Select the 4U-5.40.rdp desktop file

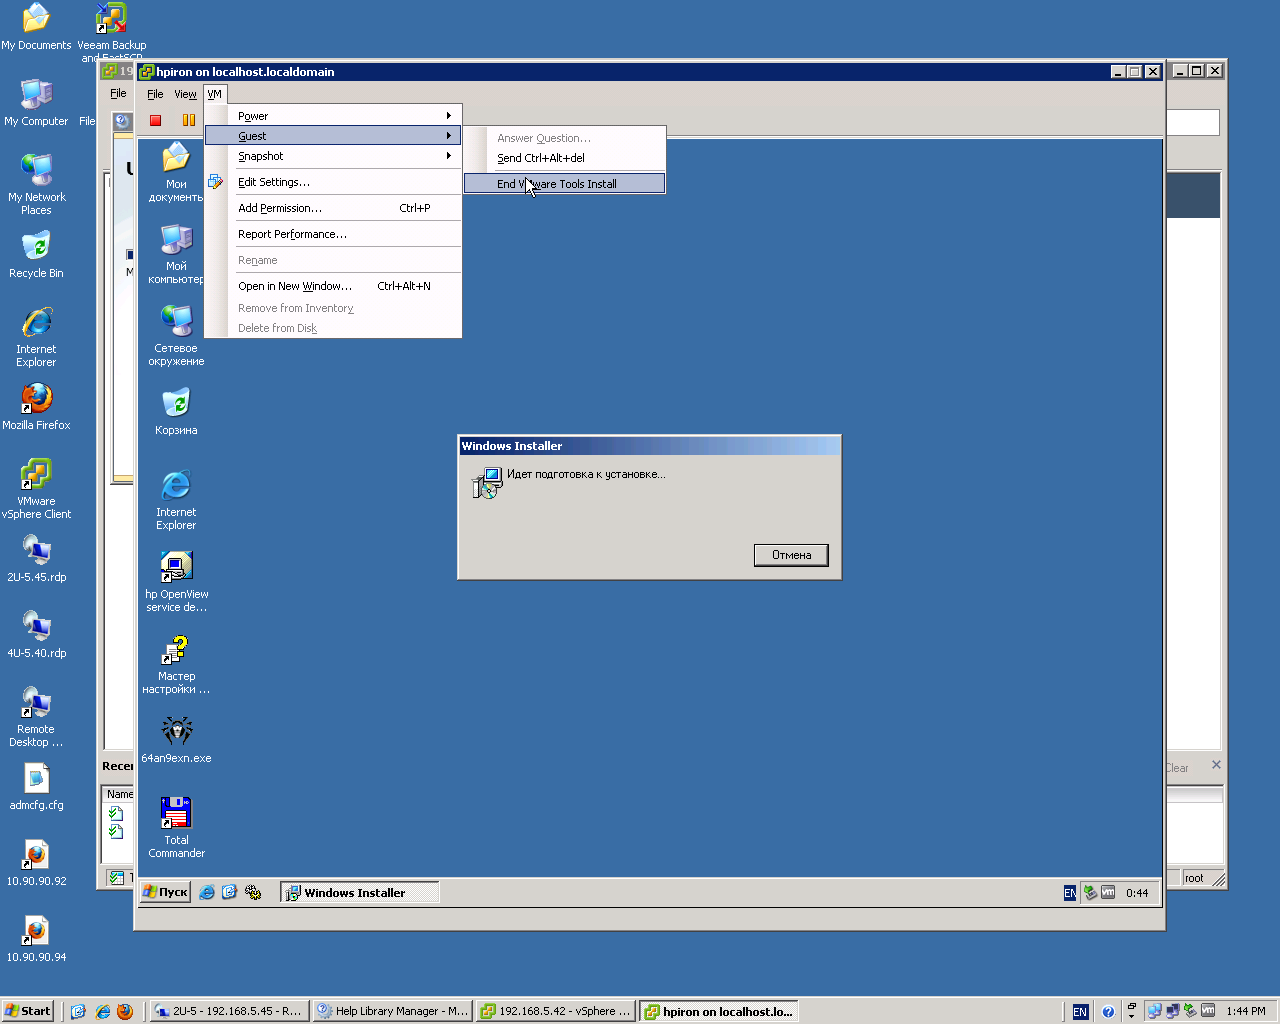coord(36,634)
